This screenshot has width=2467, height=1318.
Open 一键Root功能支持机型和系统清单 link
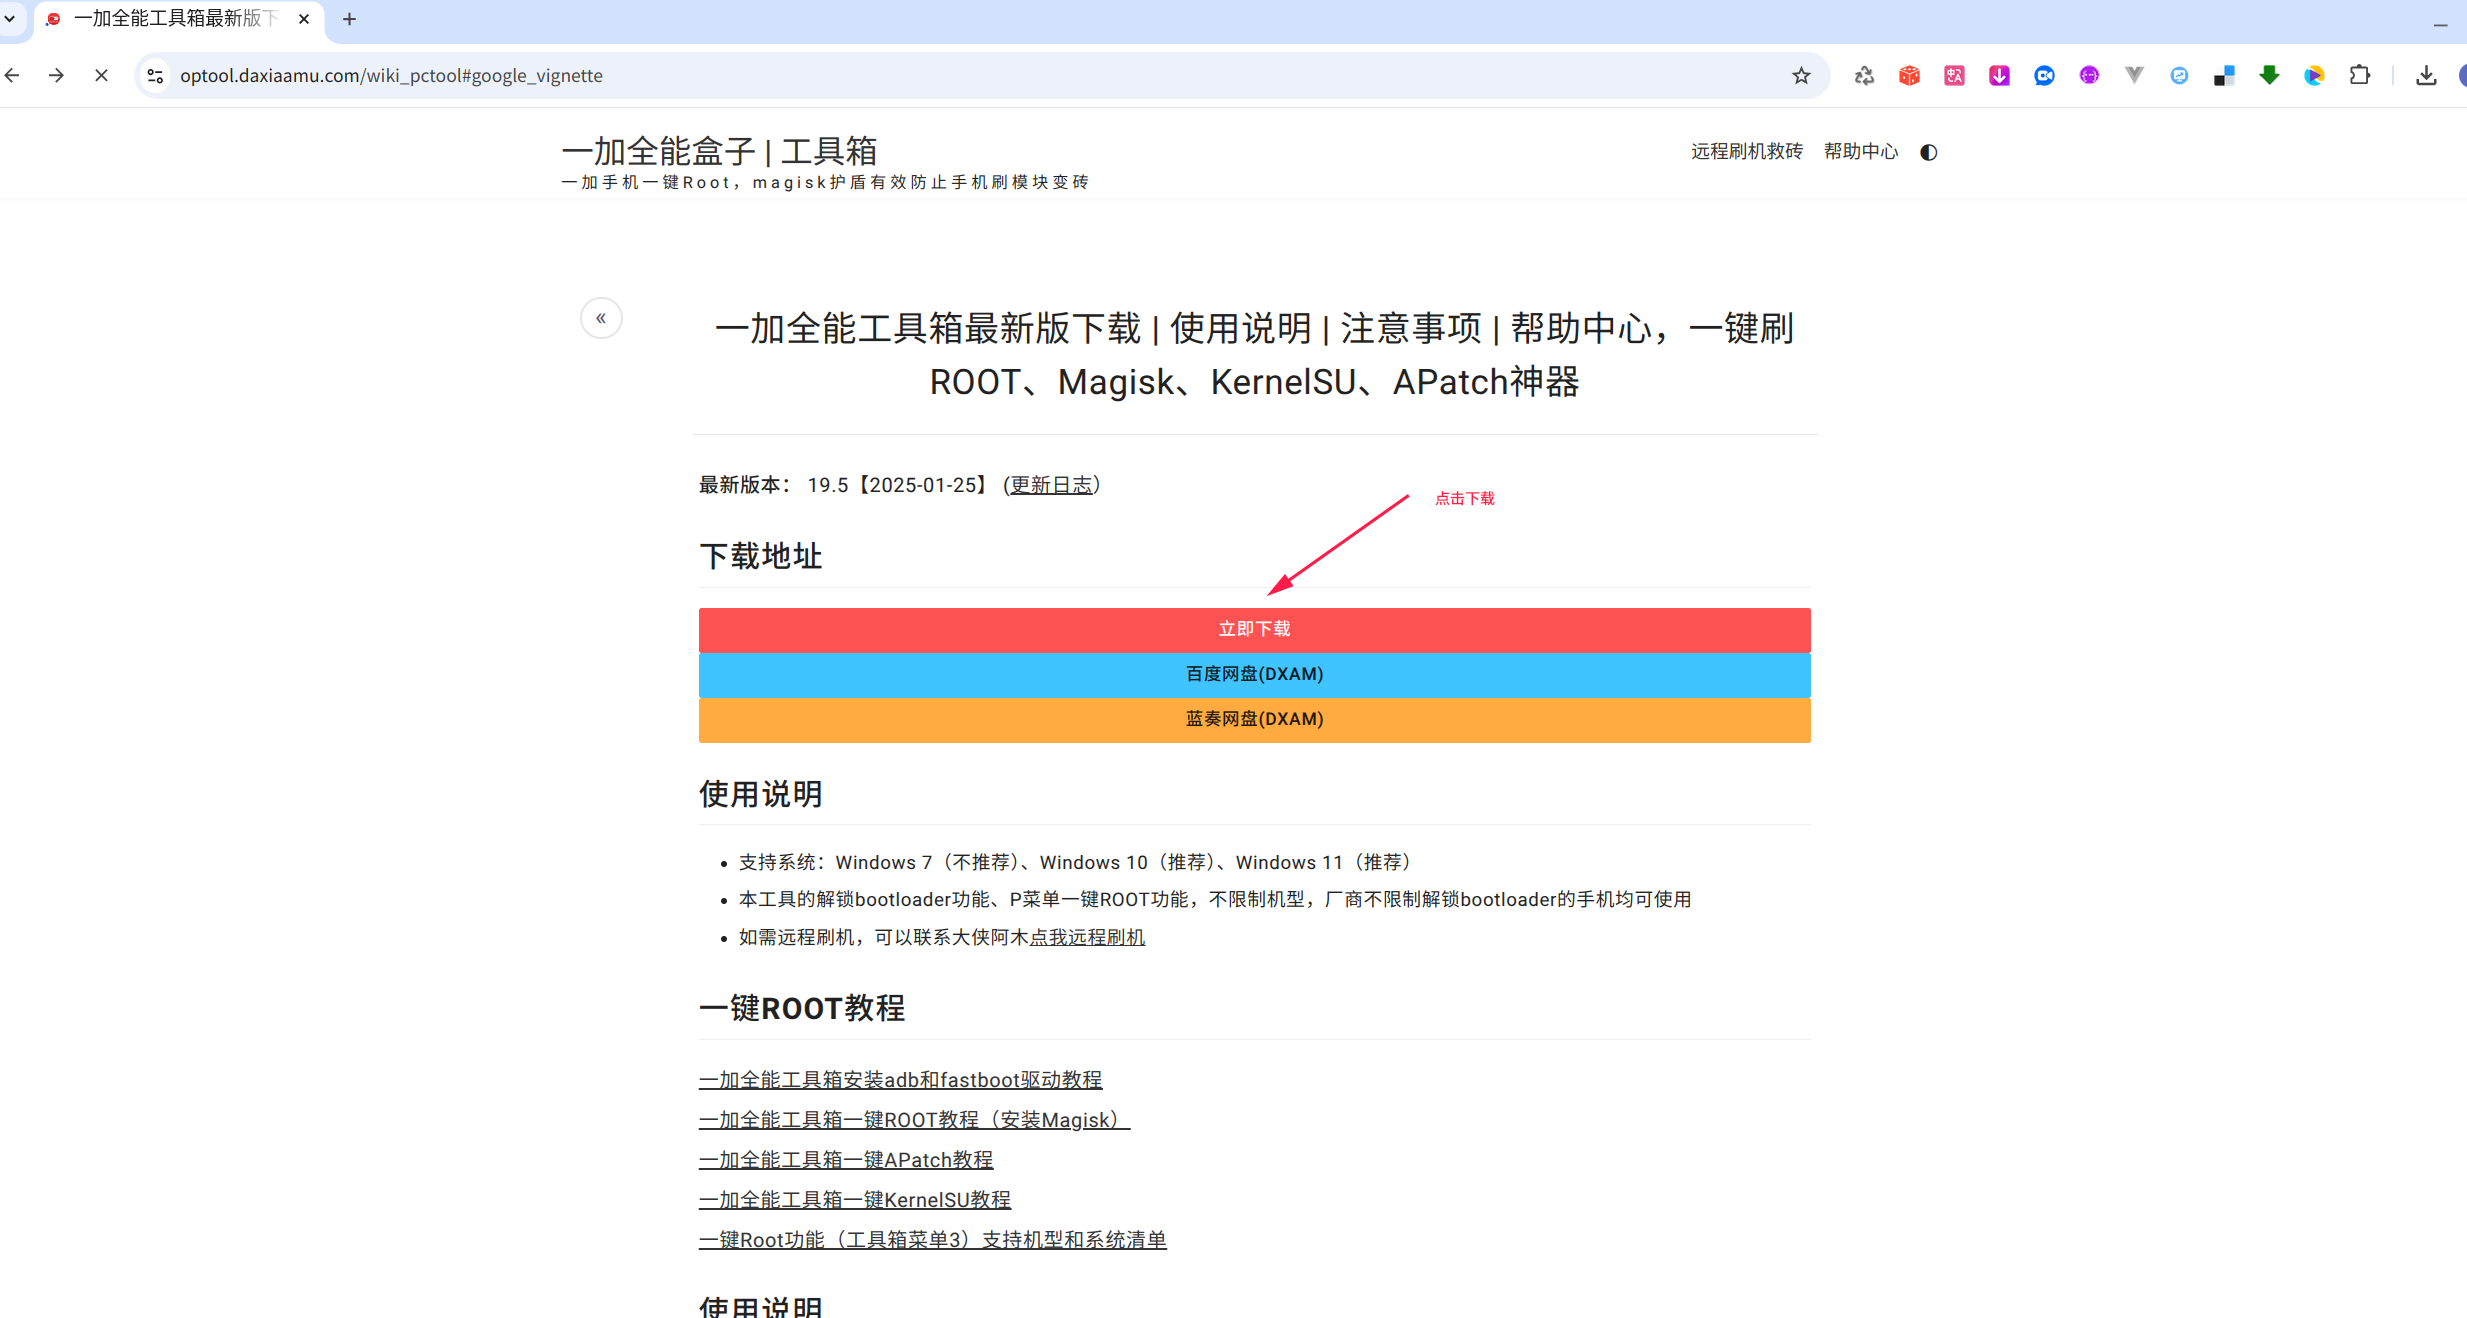932,1240
